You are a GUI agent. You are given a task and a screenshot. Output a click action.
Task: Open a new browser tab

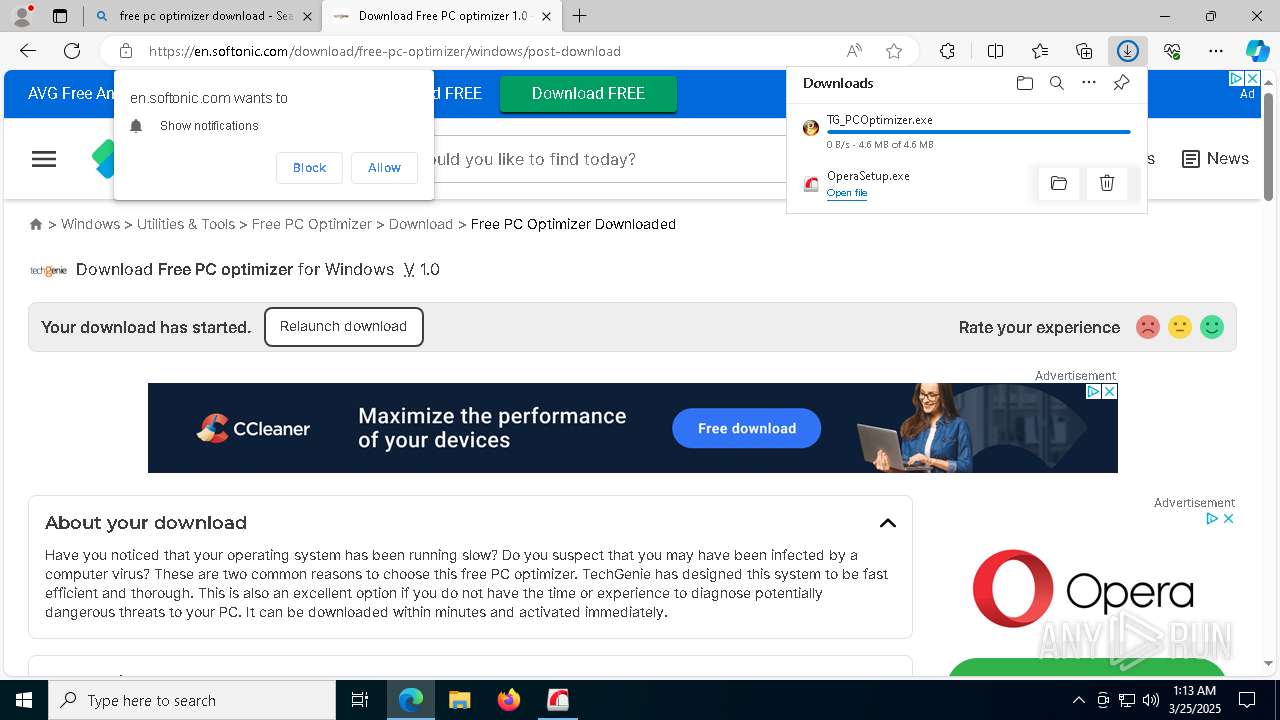click(x=579, y=16)
